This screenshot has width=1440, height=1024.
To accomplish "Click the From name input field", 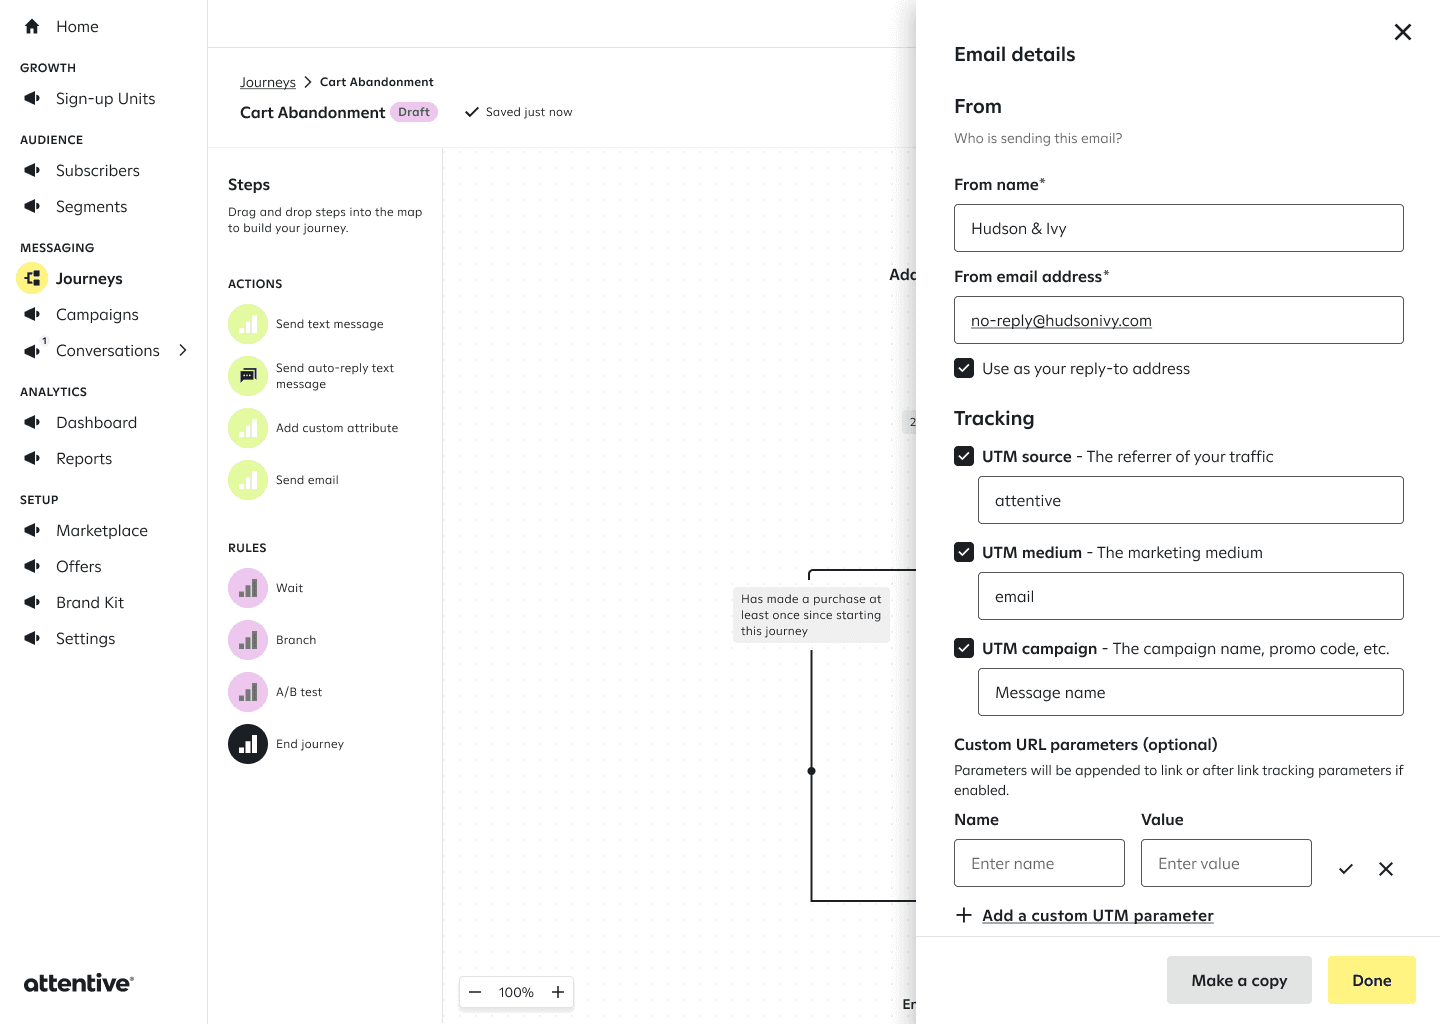I will click(x=1179, y=228).
